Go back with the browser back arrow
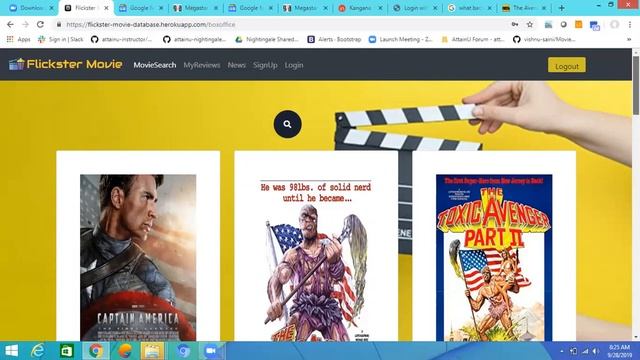Image resolution: width=640 pixels, height=360 pixels. point(10,24)
